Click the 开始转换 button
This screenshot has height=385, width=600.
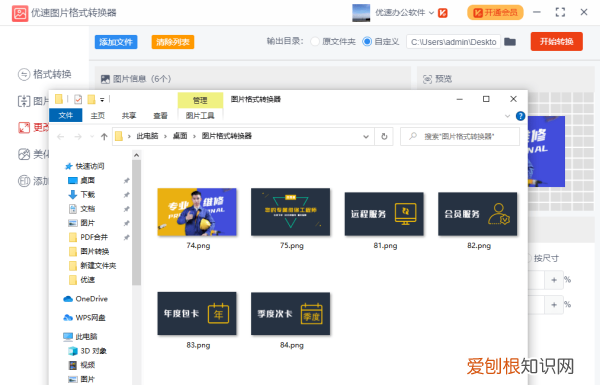pyautogui.click(x=556, y=41)
